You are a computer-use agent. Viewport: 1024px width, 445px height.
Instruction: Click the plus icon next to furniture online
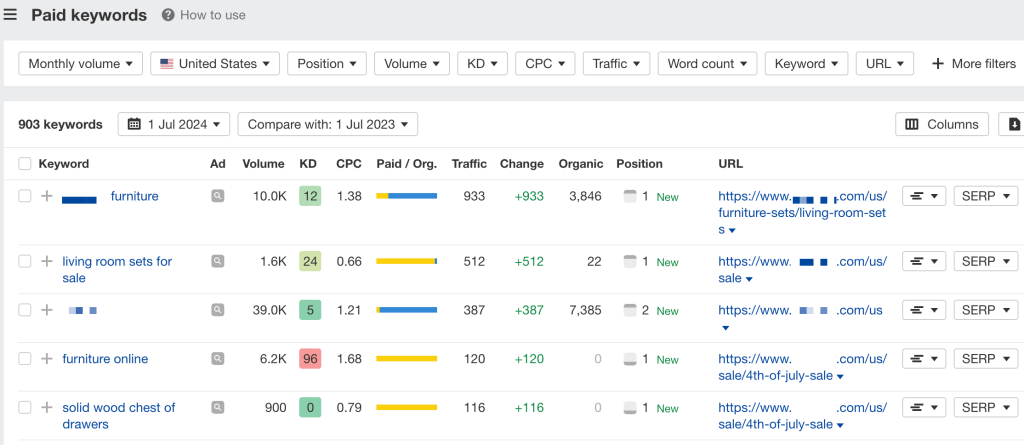click(46, 359)
